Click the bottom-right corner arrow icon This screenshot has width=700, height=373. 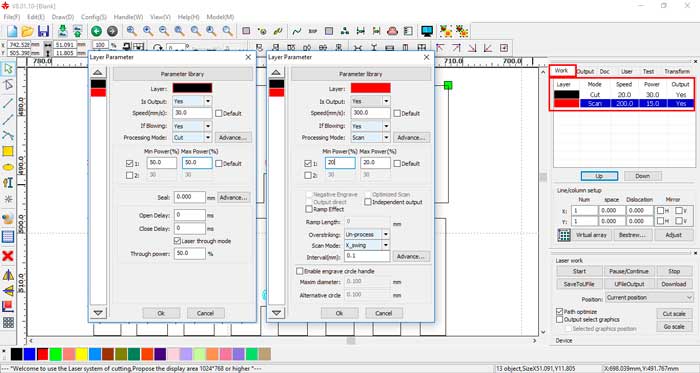[x=472, y=47]
